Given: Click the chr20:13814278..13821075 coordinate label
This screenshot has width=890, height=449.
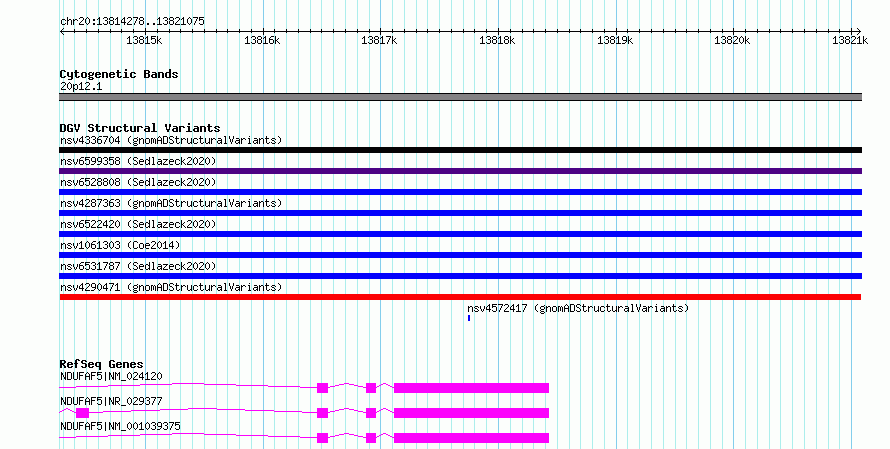Looking at the screenshot, I should [132, 22].
